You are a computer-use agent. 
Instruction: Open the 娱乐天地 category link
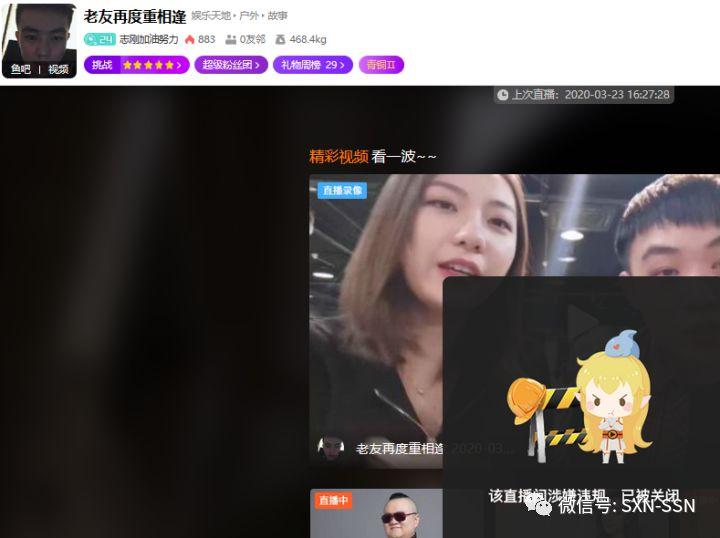pos(211,16)
